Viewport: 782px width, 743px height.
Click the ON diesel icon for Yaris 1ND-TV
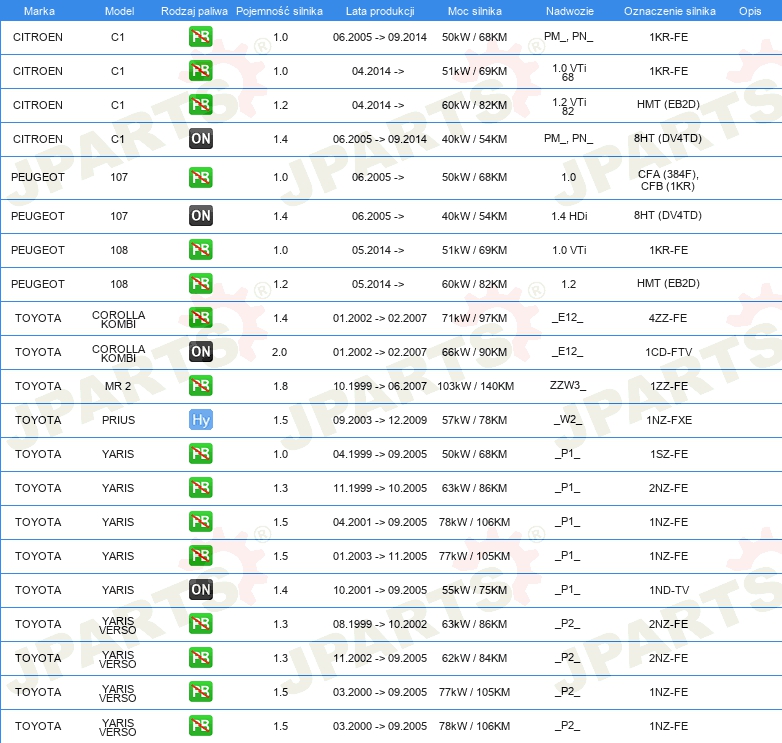pos(200,589)
